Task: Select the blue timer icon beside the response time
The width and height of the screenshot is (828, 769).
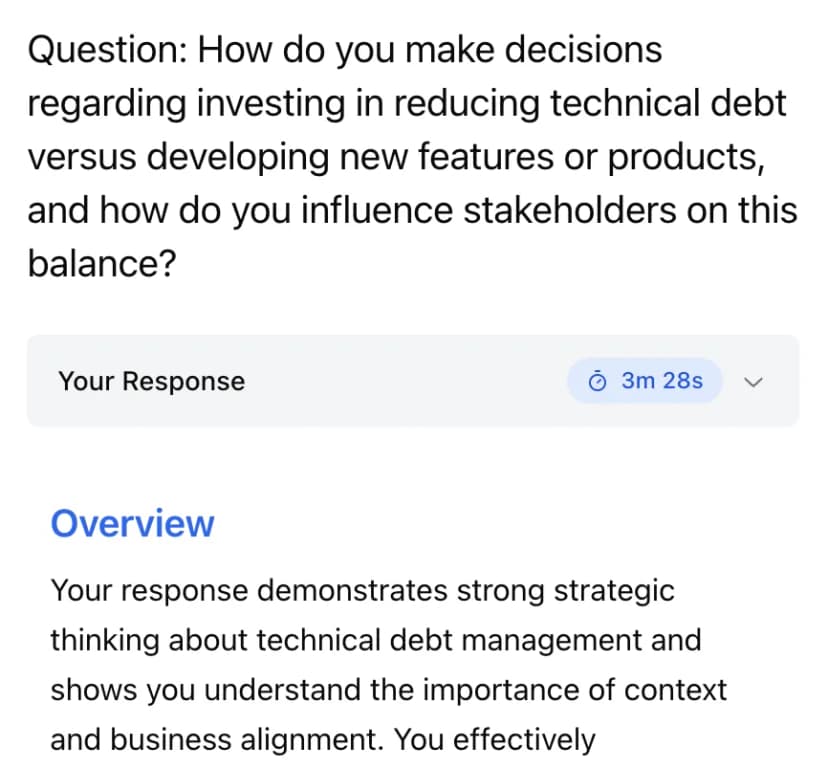Action: pyautogui.click(x=597, y=381)
